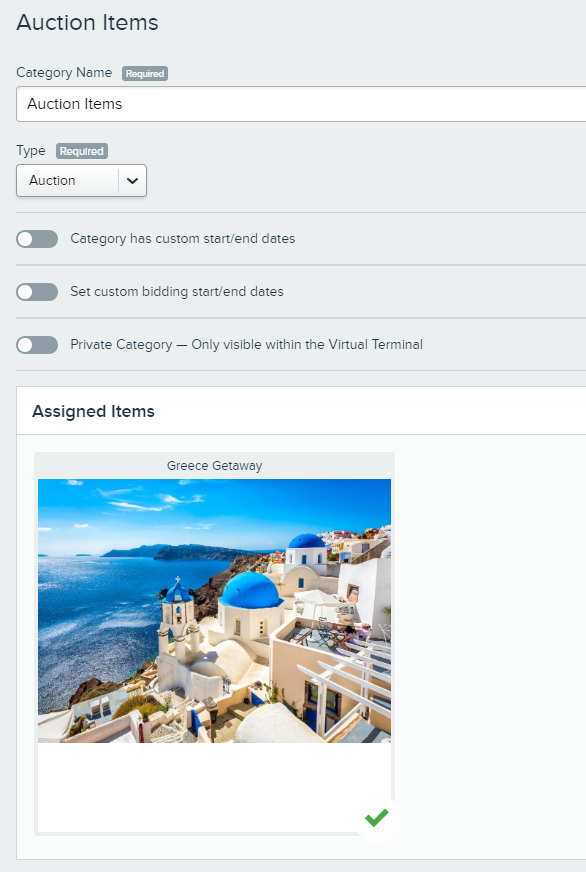The image size is (586, 872).
Task: Click the 'Set custom bidding start/end dates' label
Action: click(177, 291)
